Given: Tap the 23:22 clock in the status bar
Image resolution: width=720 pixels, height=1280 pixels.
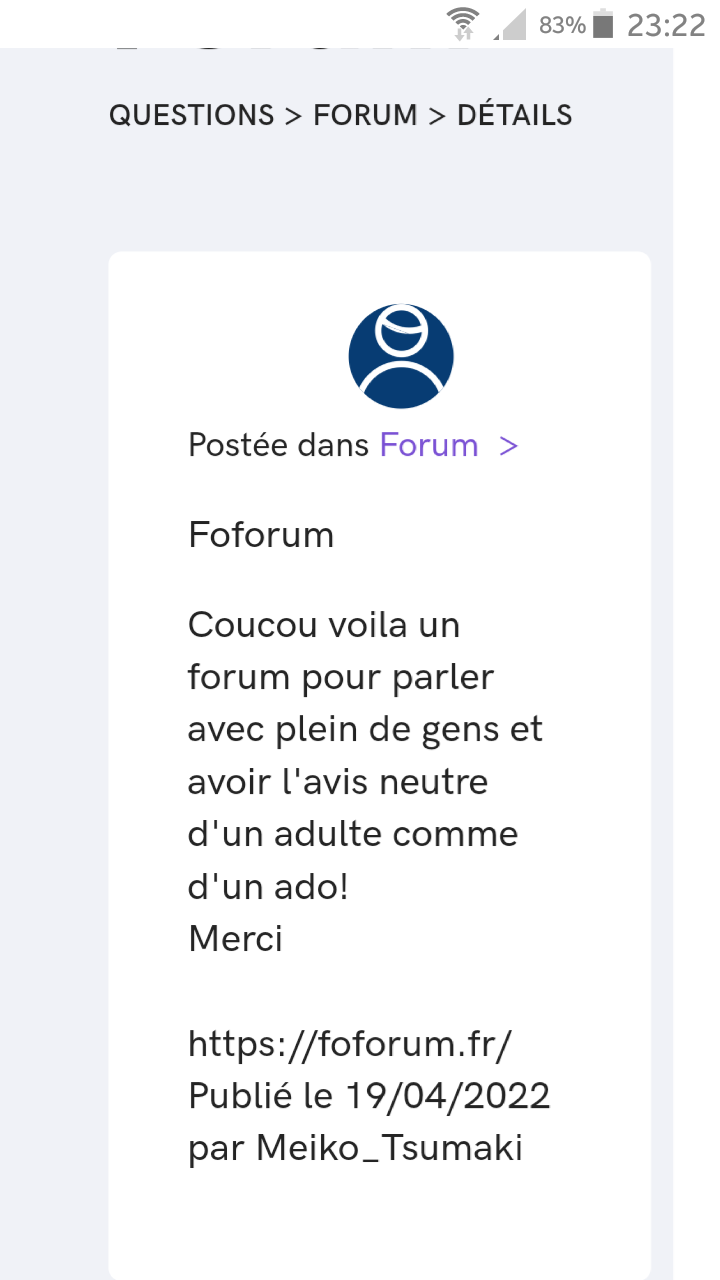Looking at the screenshot, I should point(666,25).
